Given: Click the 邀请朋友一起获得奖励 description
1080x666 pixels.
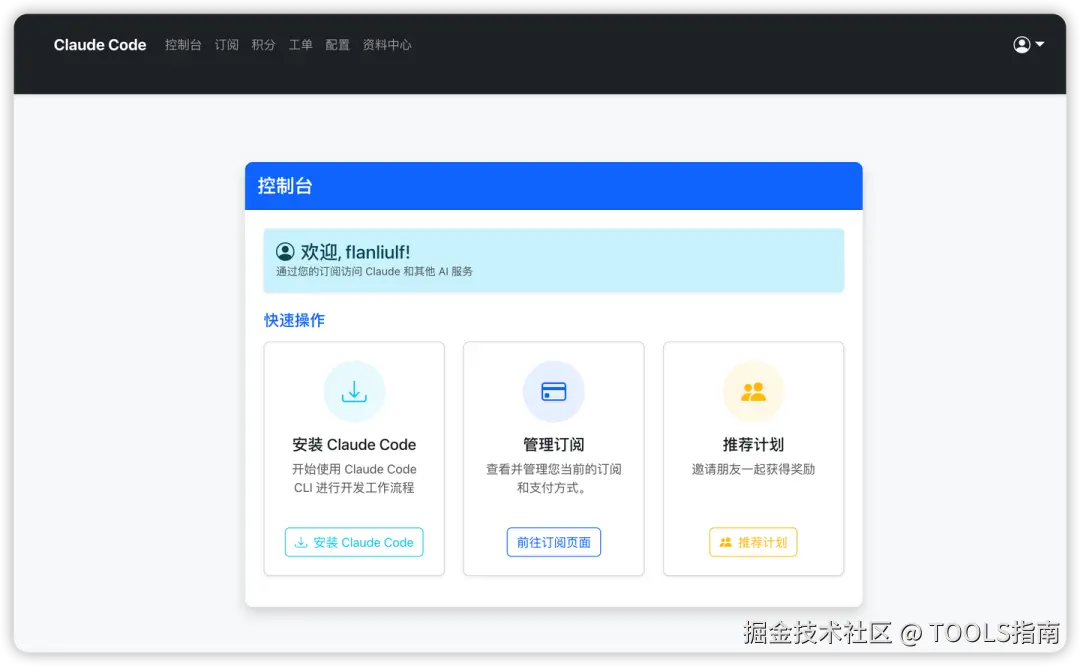Looking at the screenshot, I should pyautogui.click(x=754, y=469).
